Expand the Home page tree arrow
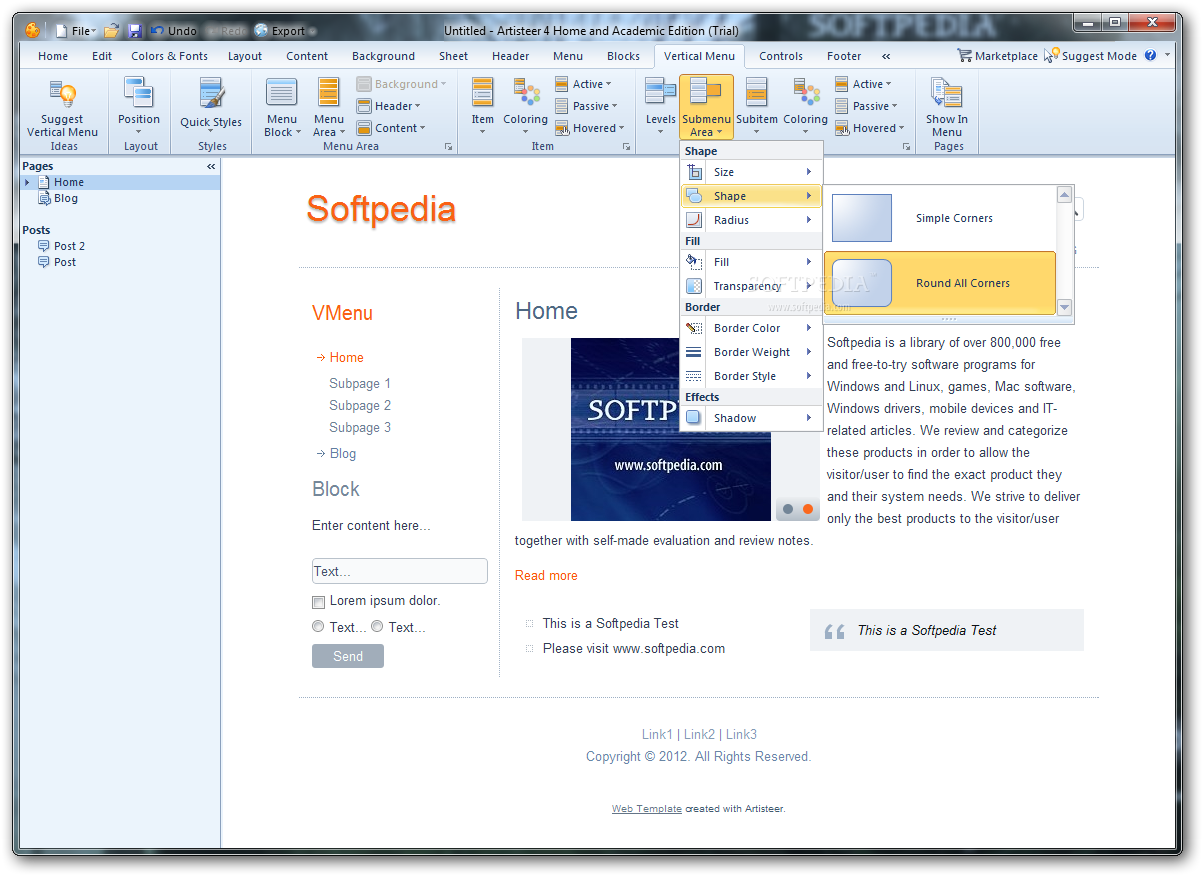 [x=28, y=182]
